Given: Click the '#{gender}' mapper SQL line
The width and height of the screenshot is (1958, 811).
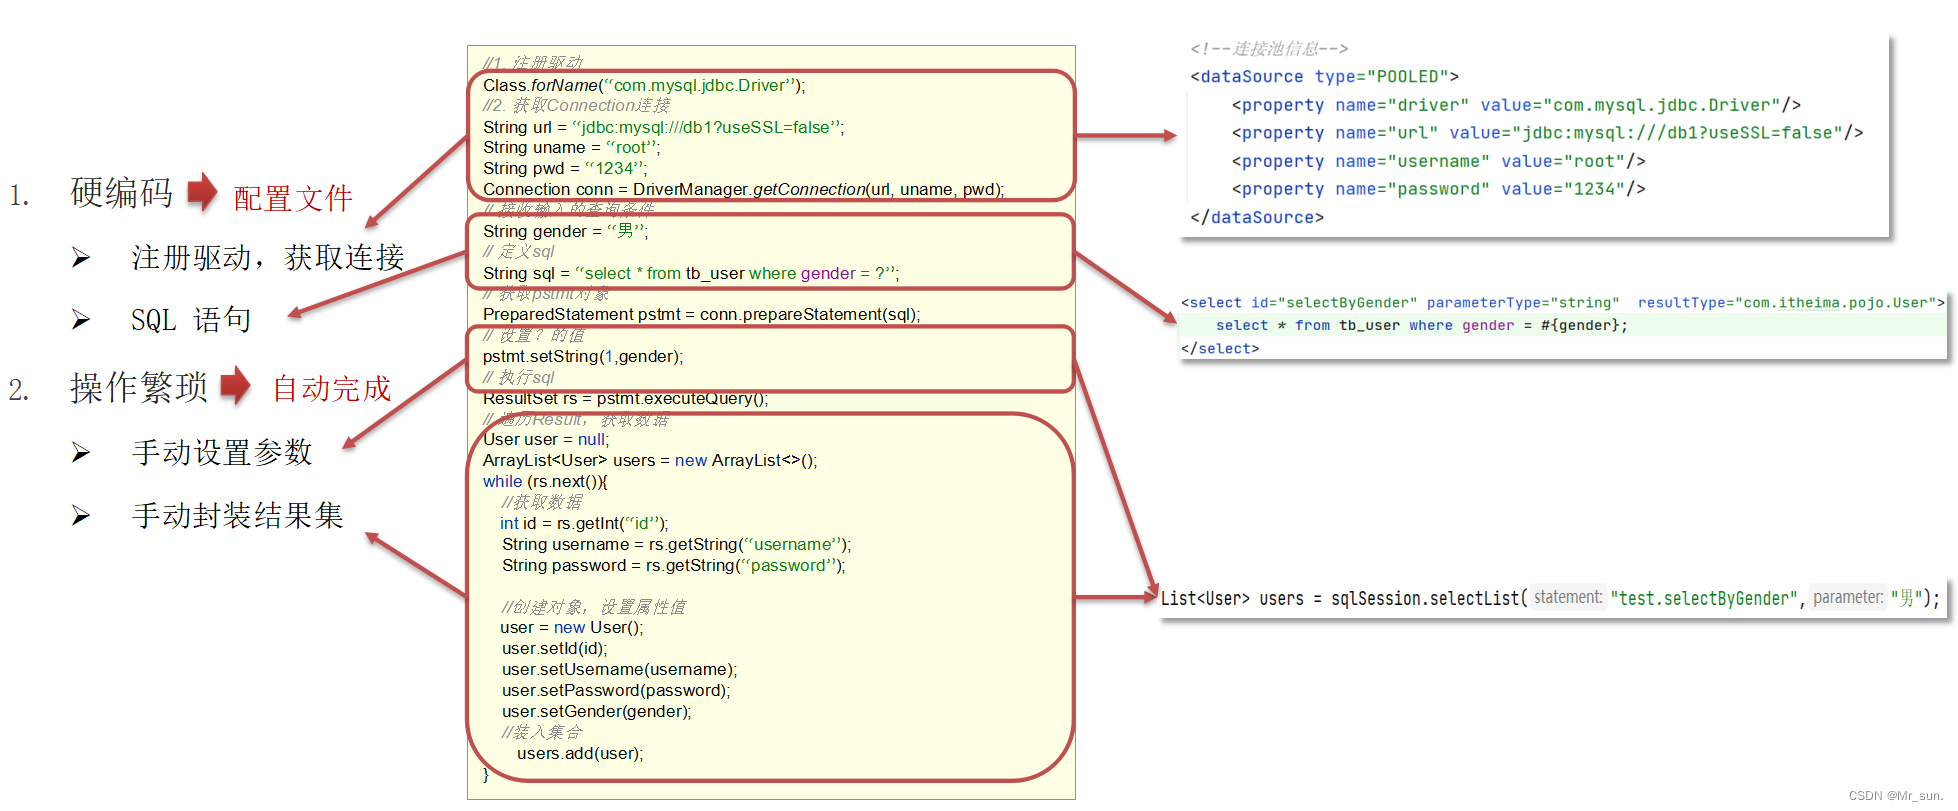Looking at the screenshot, I should [x=1421, y=325].
